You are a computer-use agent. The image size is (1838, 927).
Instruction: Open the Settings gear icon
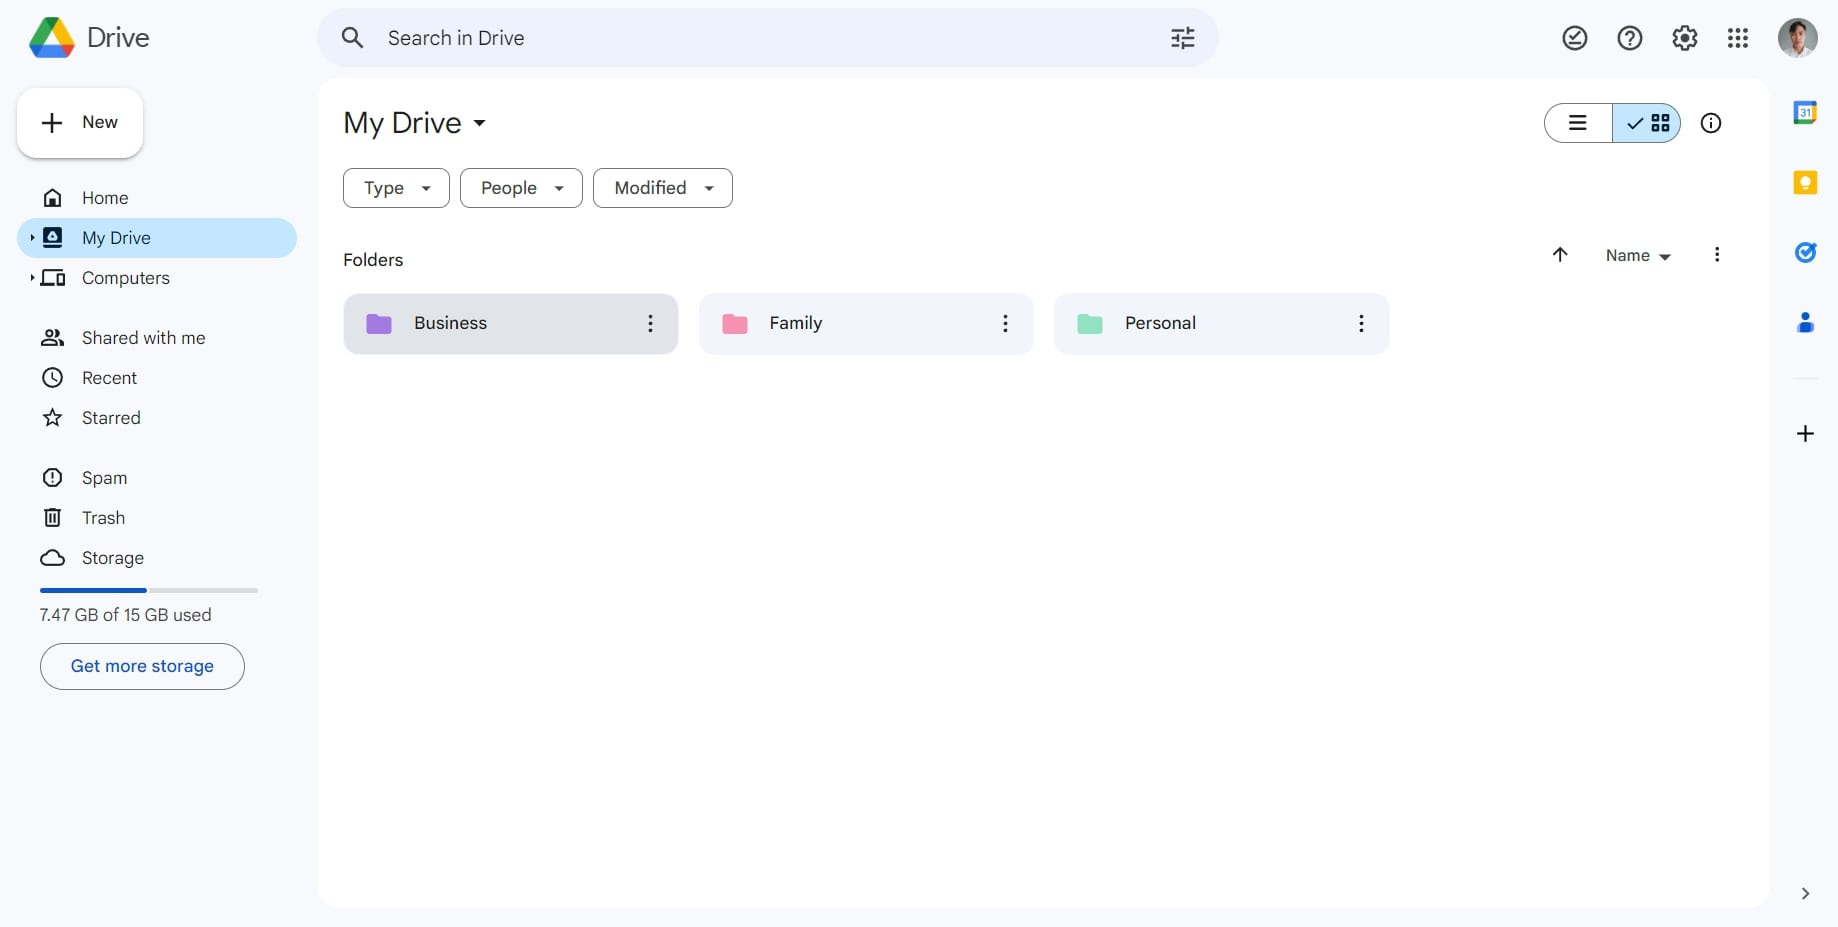1685,38
